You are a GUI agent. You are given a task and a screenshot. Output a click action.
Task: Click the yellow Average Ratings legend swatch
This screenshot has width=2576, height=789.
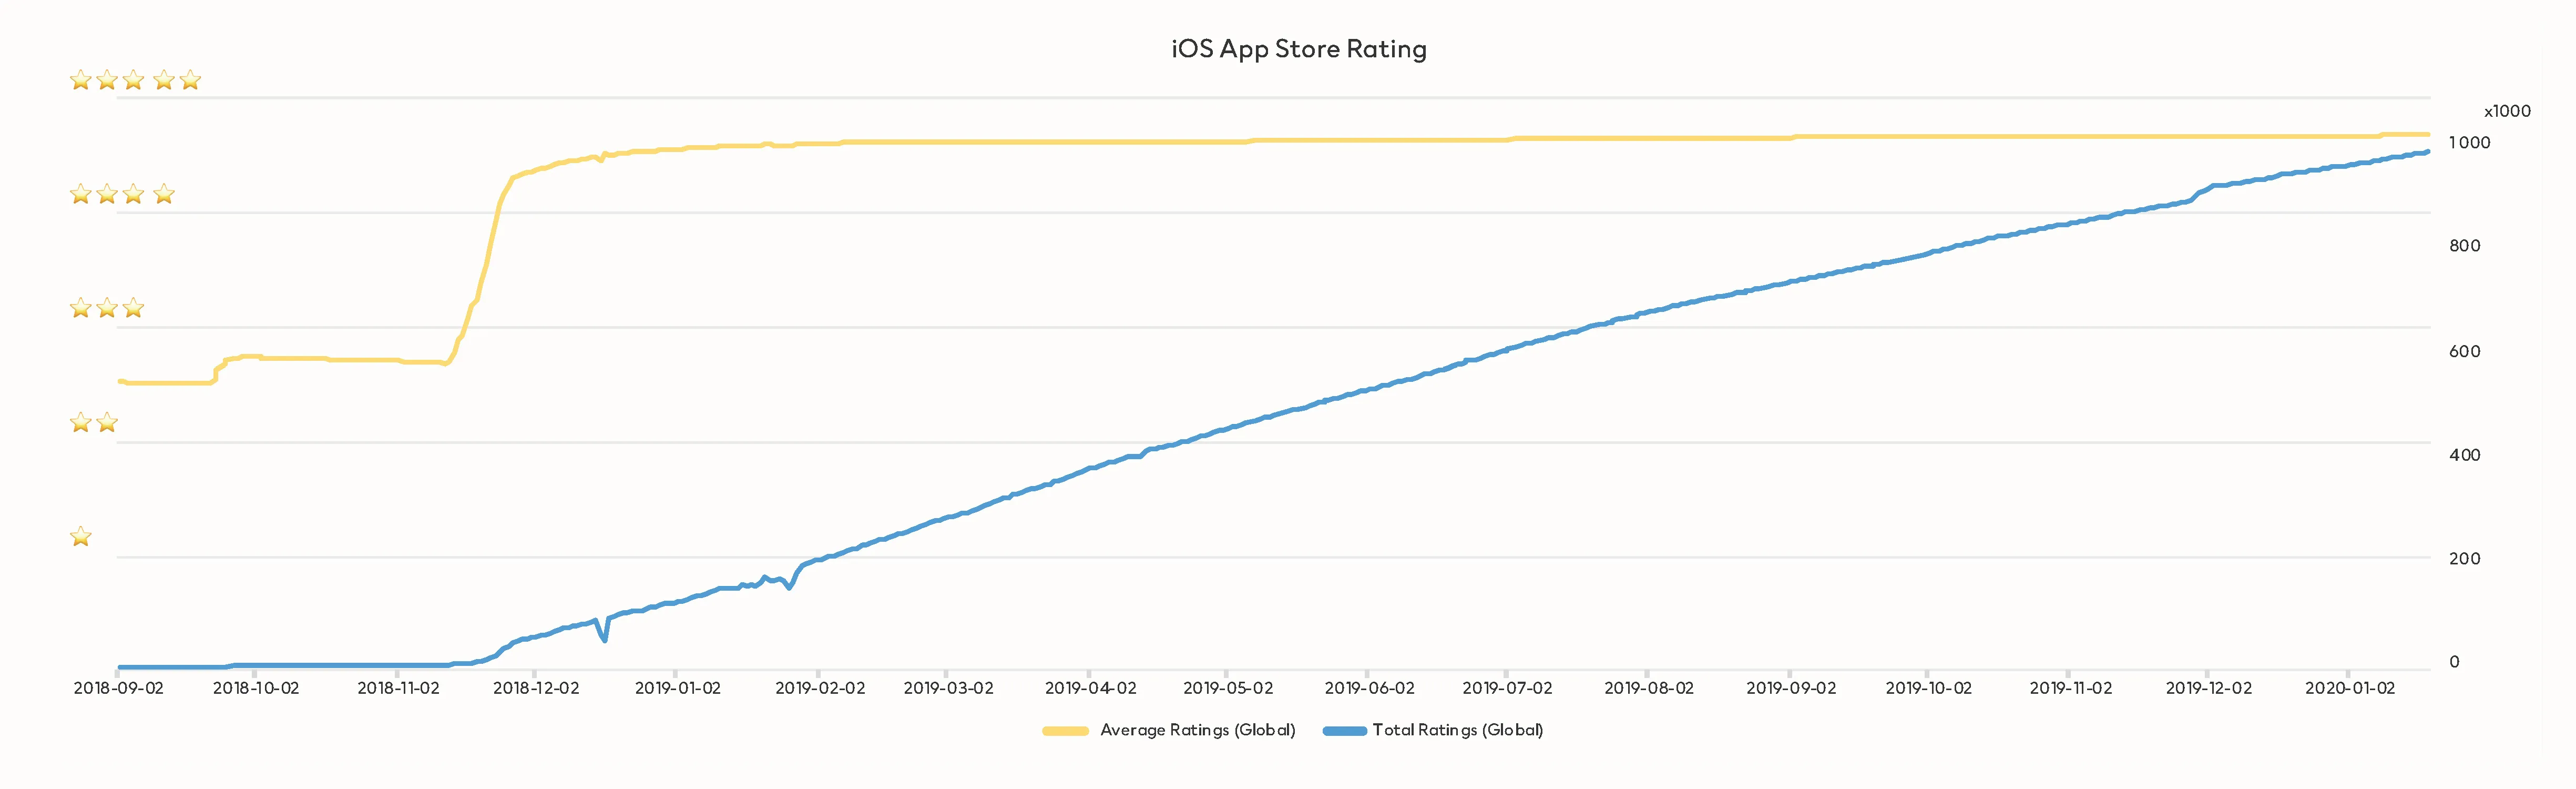point(1064,731)
